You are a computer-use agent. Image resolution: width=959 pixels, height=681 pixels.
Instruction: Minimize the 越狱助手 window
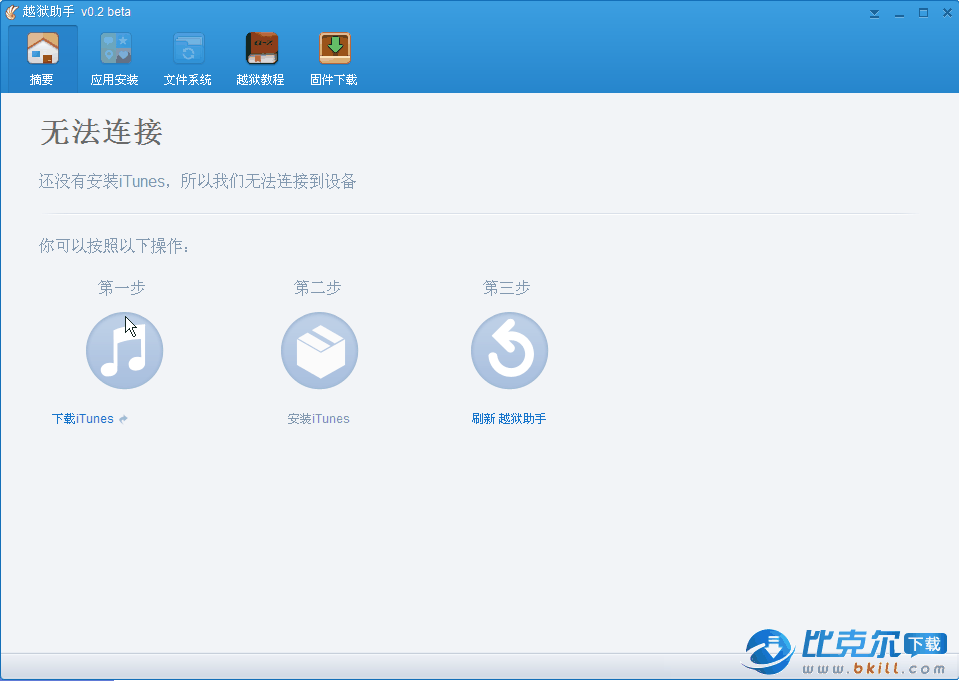(899, 13)
